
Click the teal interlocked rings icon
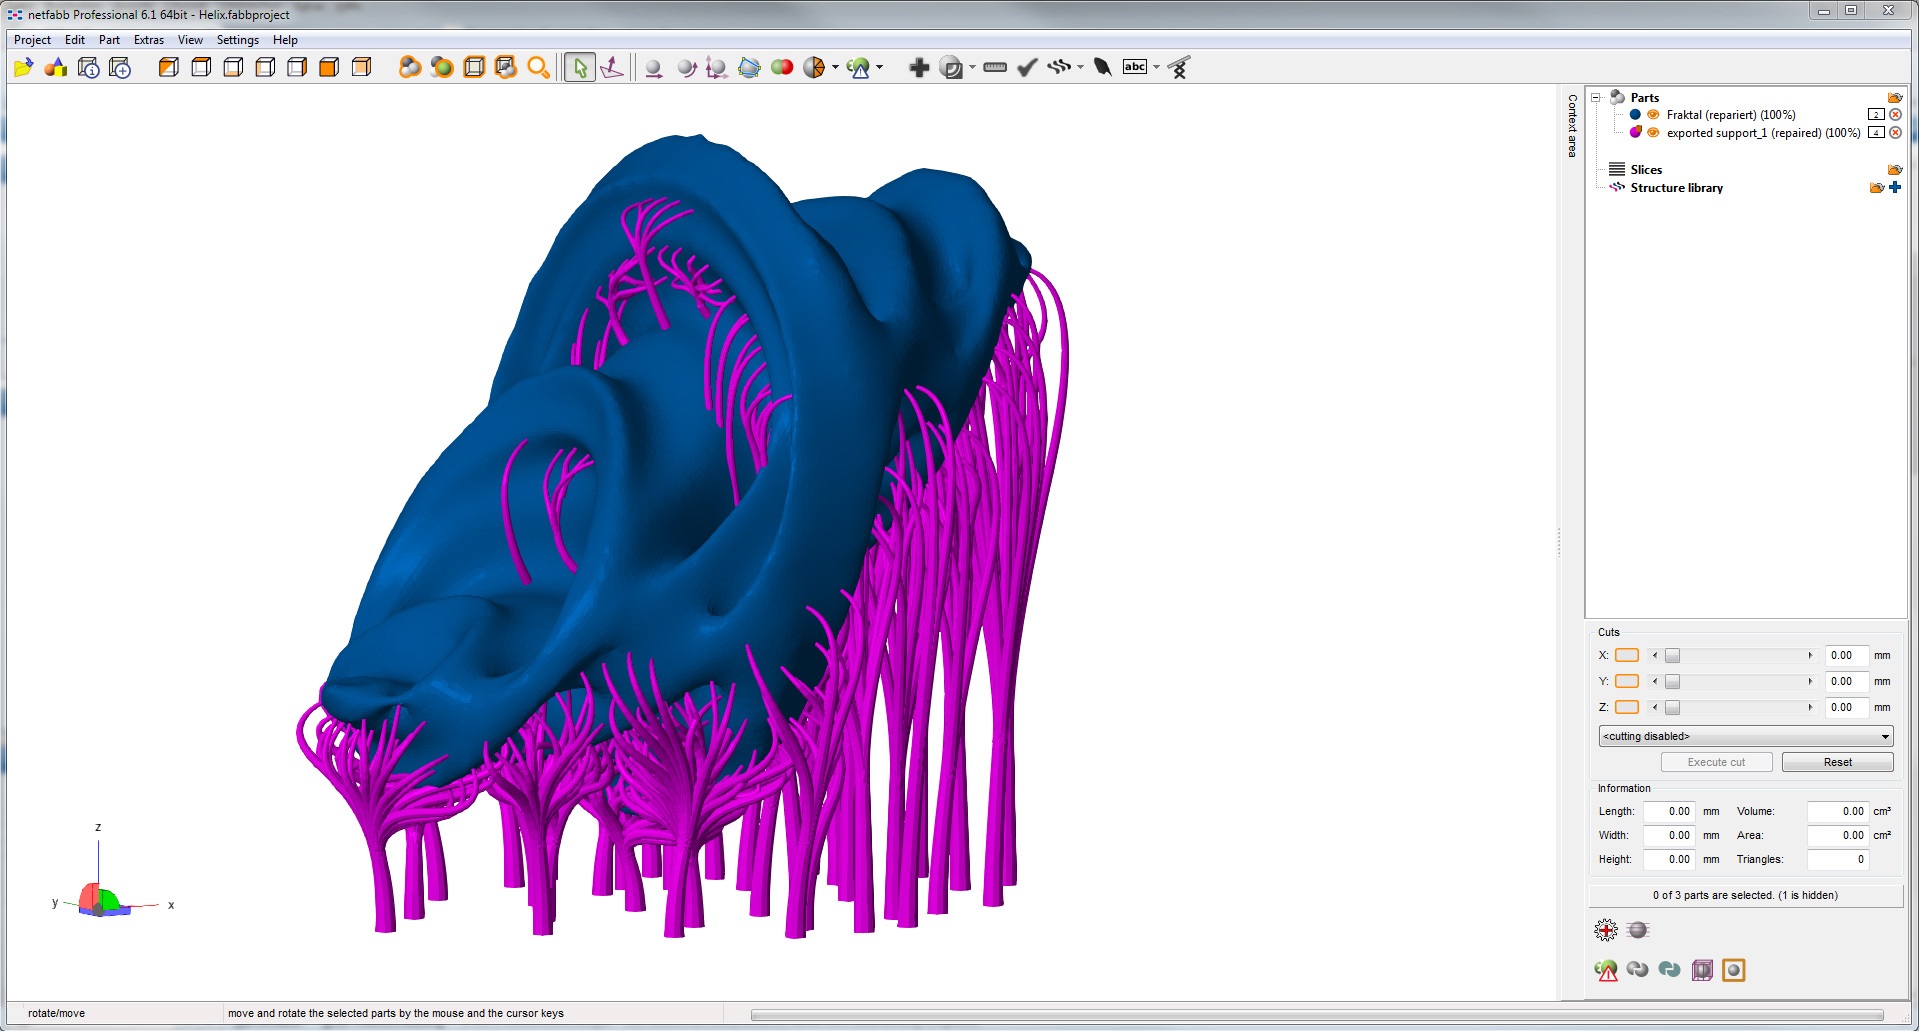[x=1669, y=969]
